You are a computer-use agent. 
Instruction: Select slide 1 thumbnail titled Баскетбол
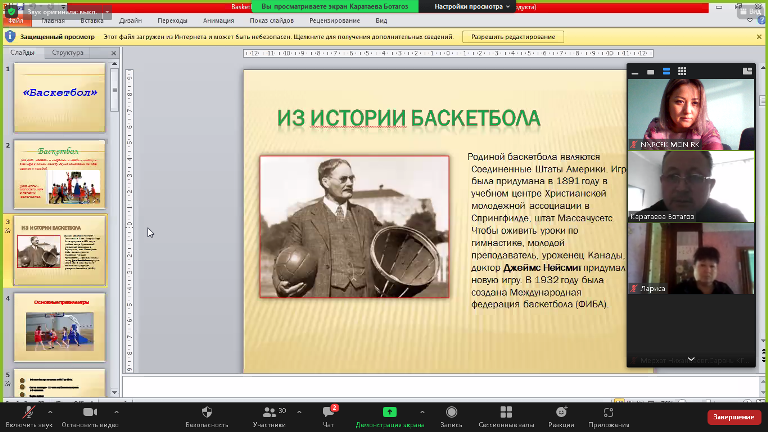click(x=59, y=97)
